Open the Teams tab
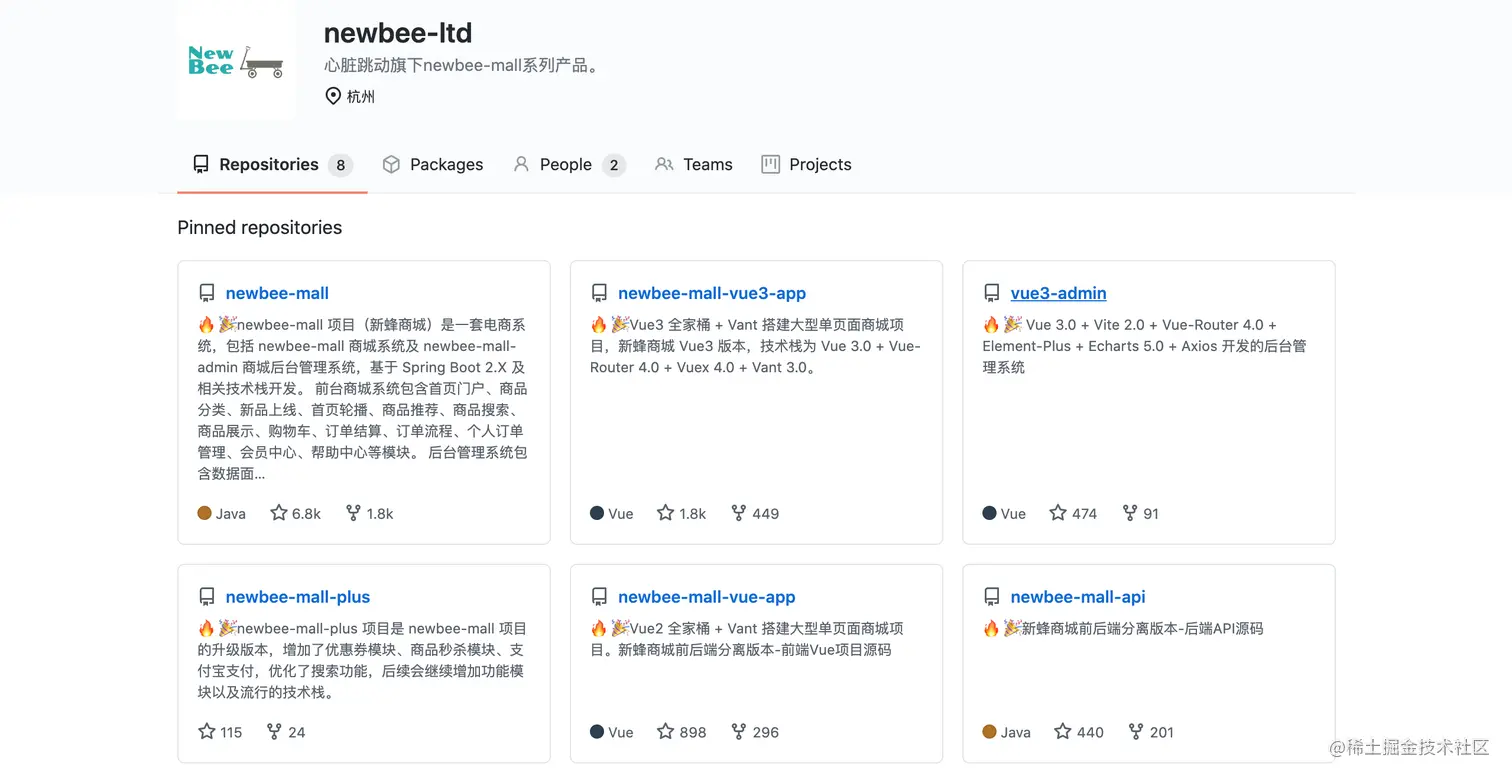Viewport: 1512px width, 780px height. click(x=694, y=165)
